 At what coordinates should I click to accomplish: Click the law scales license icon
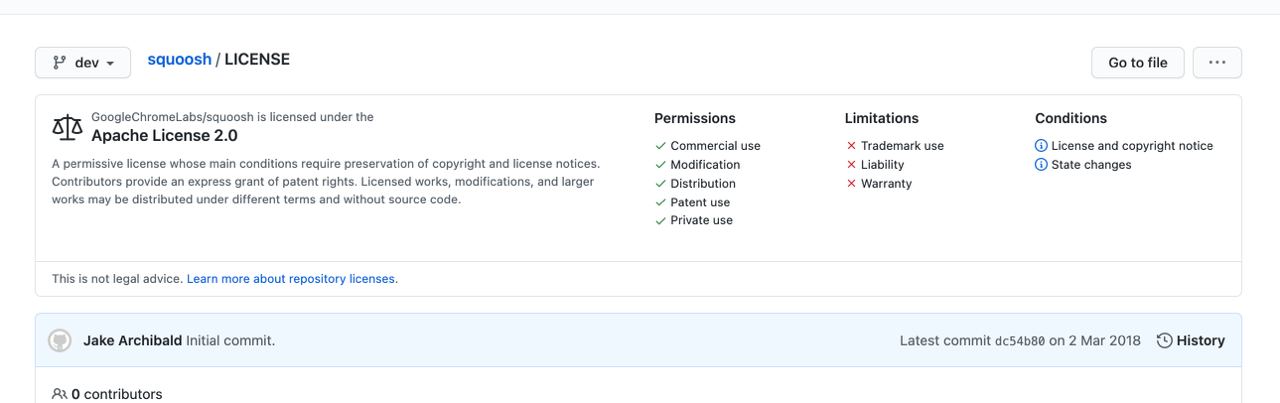[67, 127]
